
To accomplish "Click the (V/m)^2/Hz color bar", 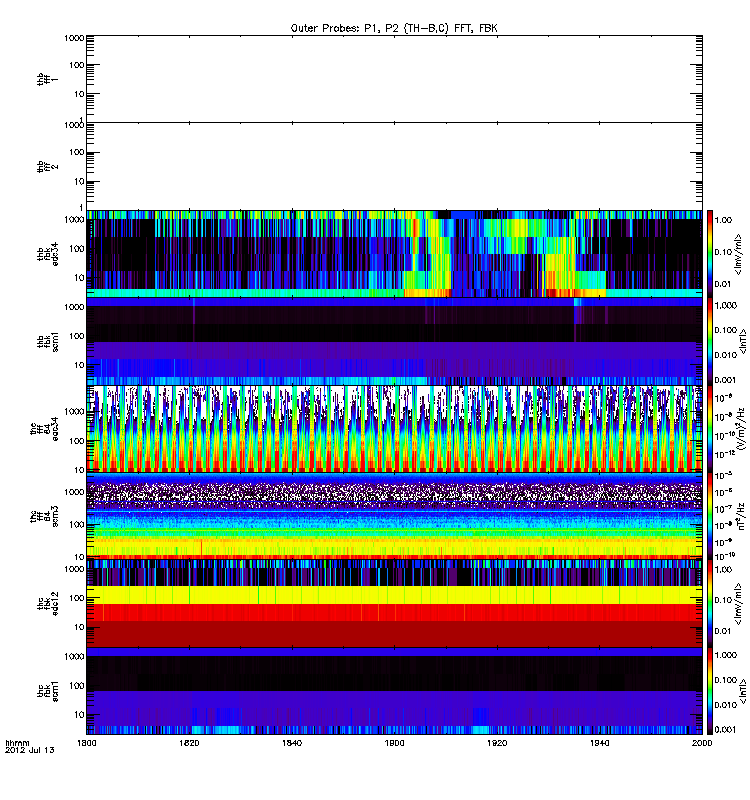I will [710, 428].
